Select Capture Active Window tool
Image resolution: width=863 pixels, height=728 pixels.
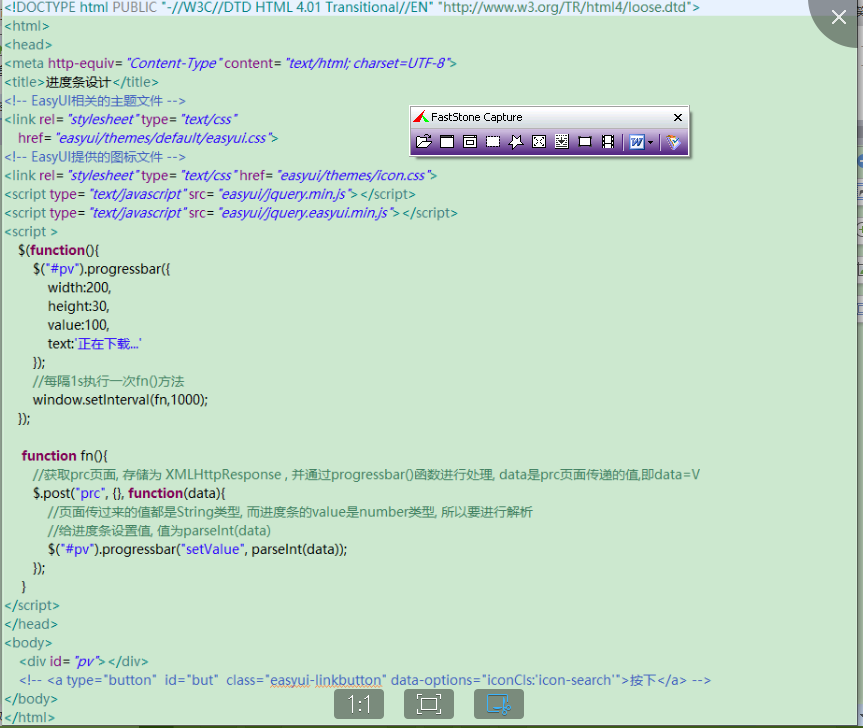pos(447,142)
